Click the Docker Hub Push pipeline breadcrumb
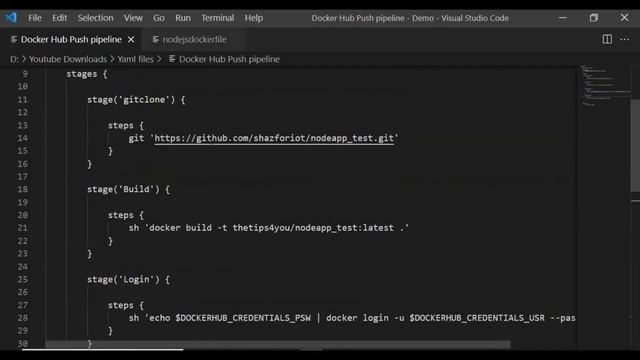The height and width of the screenshot is (360, 640). [229, 59]
